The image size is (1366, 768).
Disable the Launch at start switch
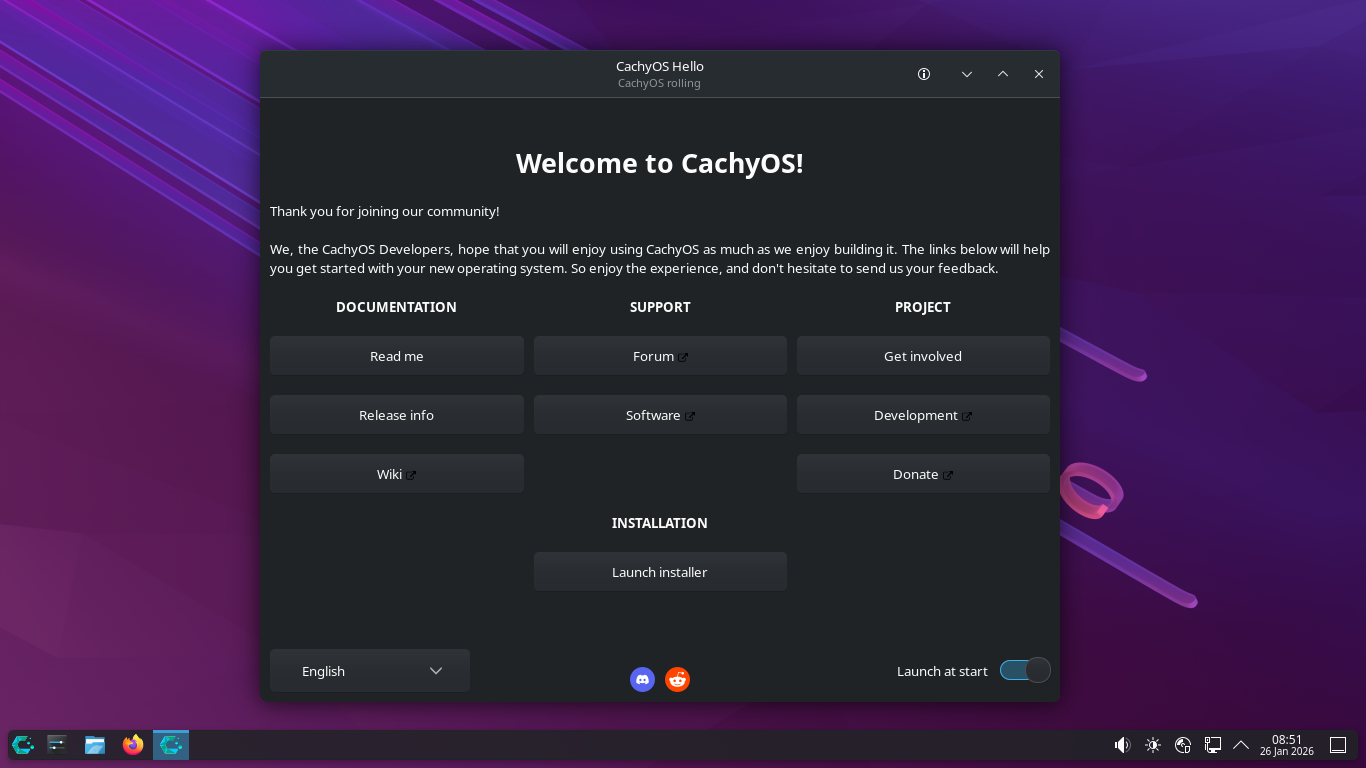pos(1025,670)
